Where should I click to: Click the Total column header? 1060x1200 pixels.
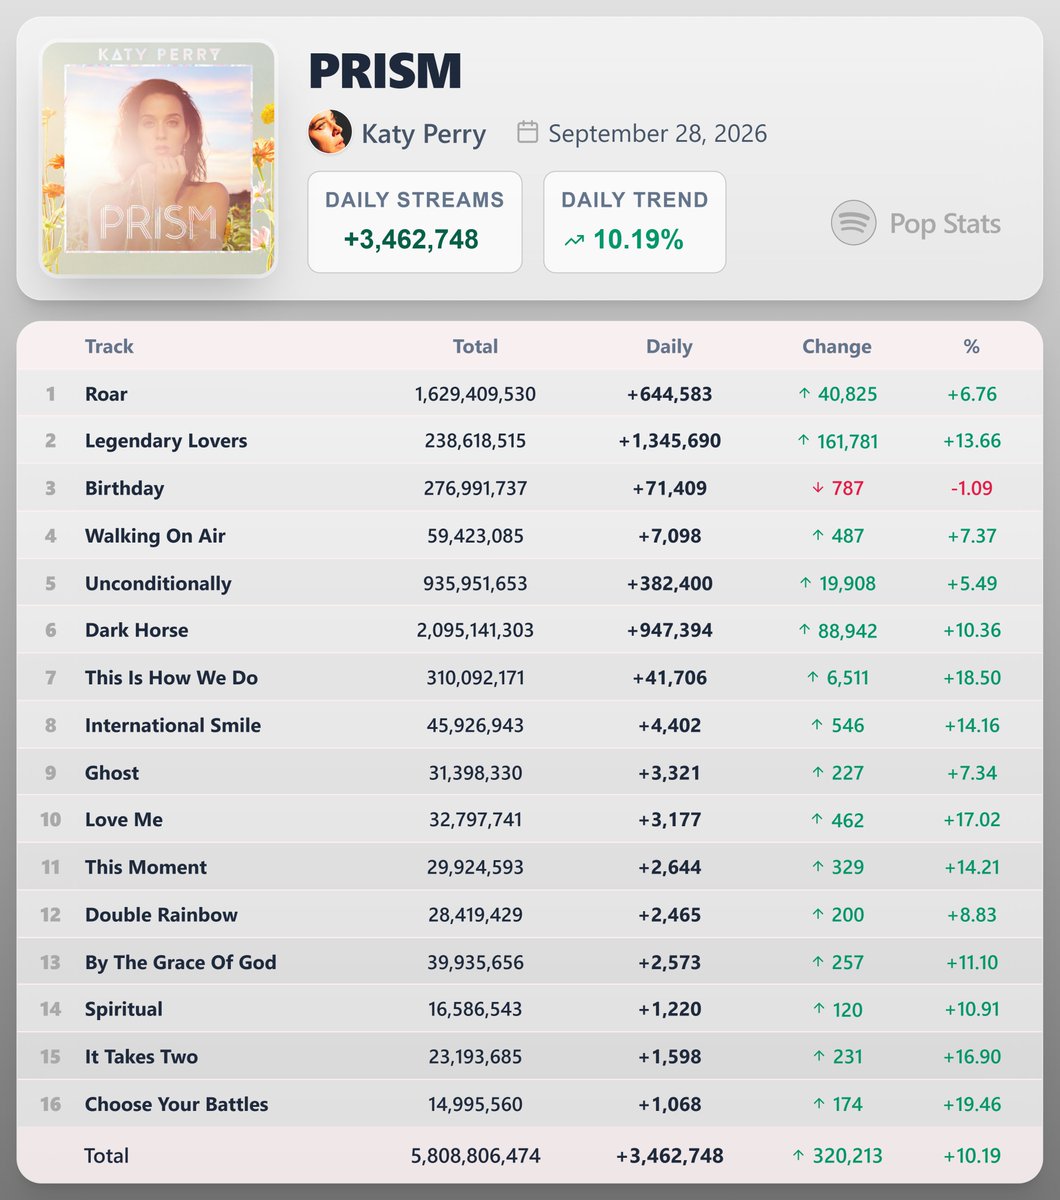[475, 346]
